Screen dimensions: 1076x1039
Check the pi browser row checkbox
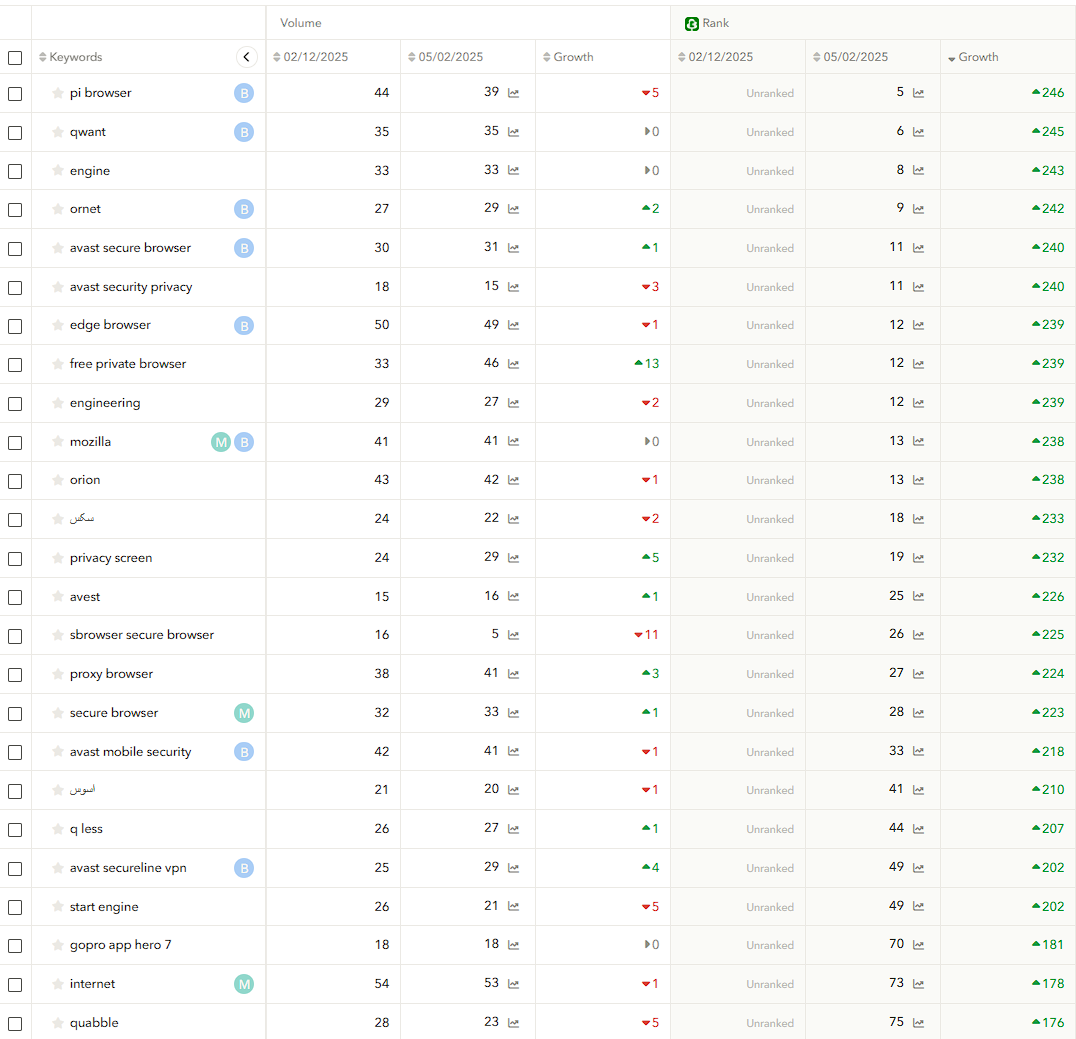click(x=15, y=94)
